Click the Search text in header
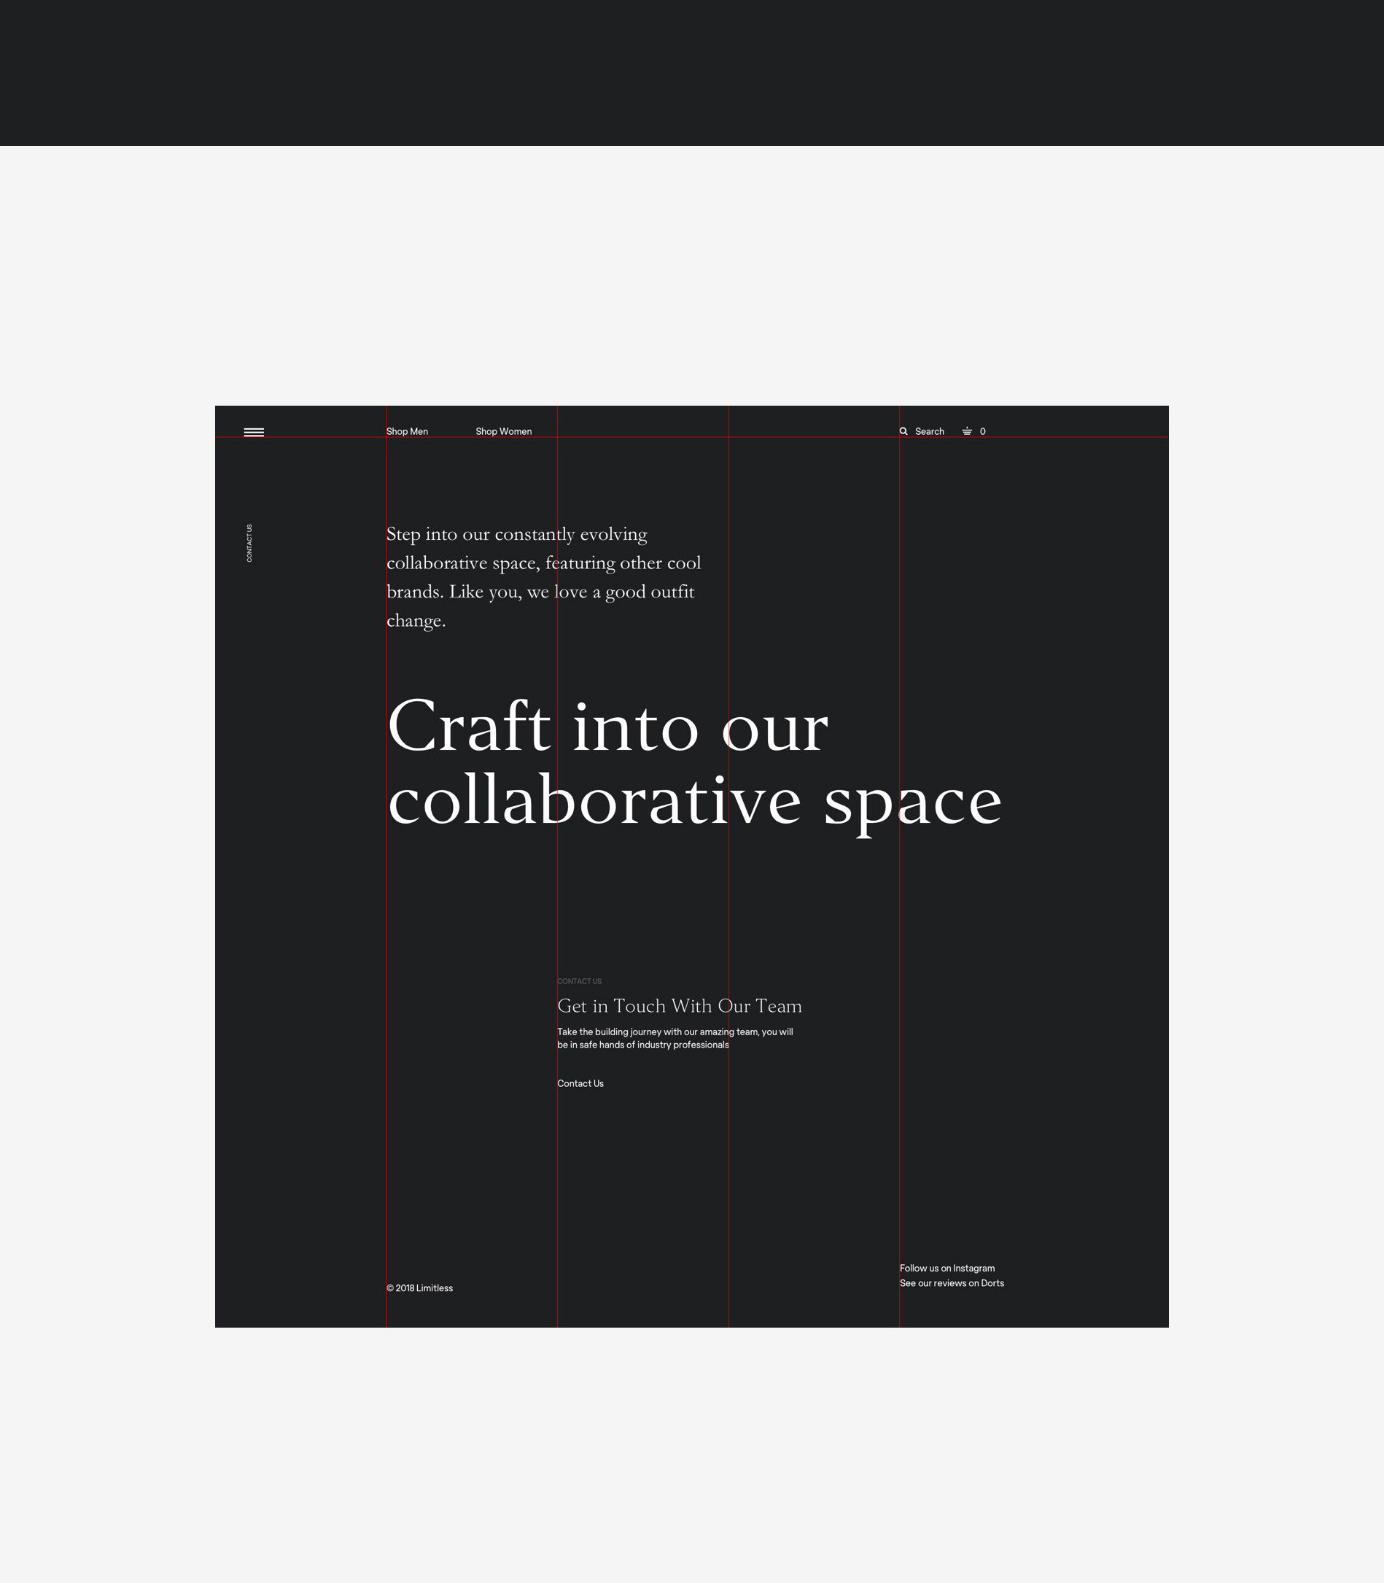This screenshot has height=1583, width=1384. coord(929,432)
